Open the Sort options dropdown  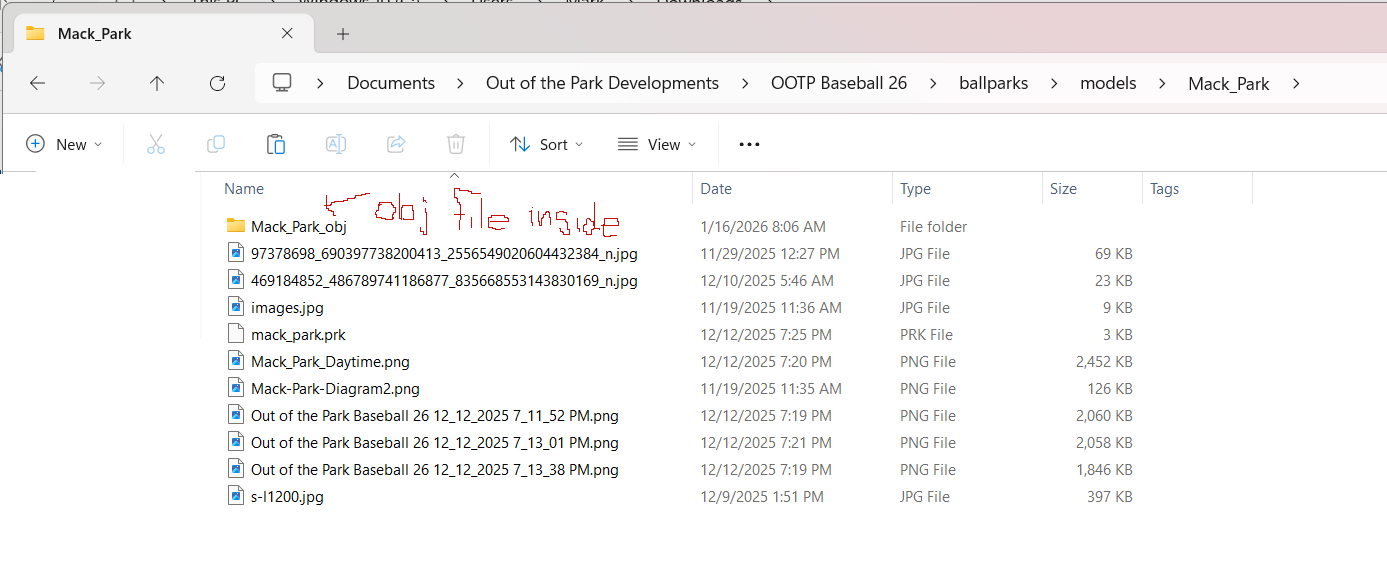546,144
